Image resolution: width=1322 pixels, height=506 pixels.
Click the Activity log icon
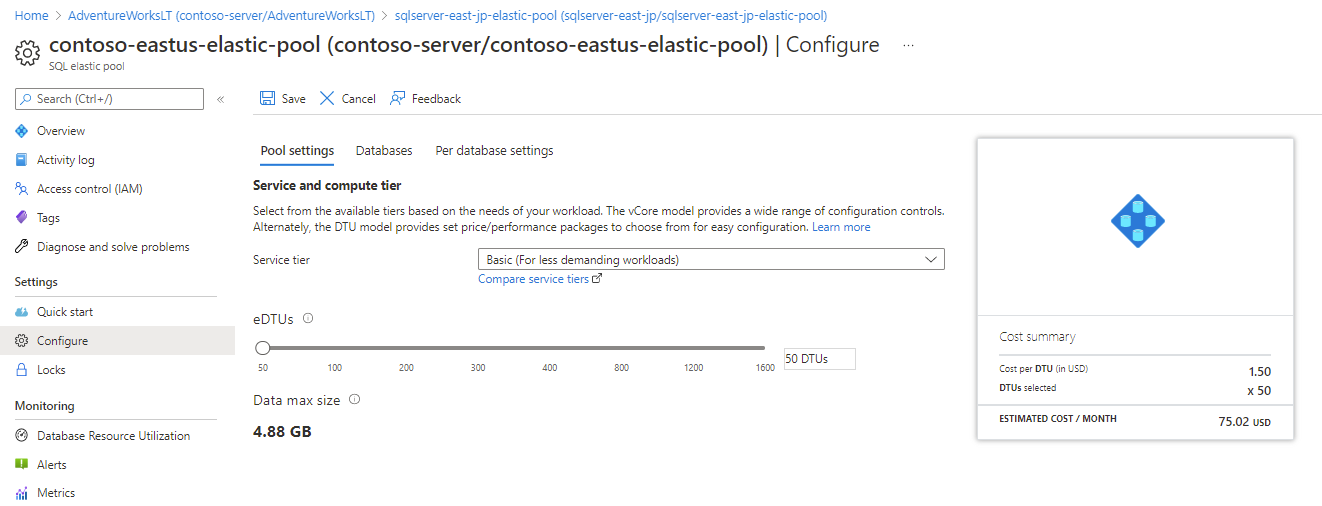pos(22,160)
